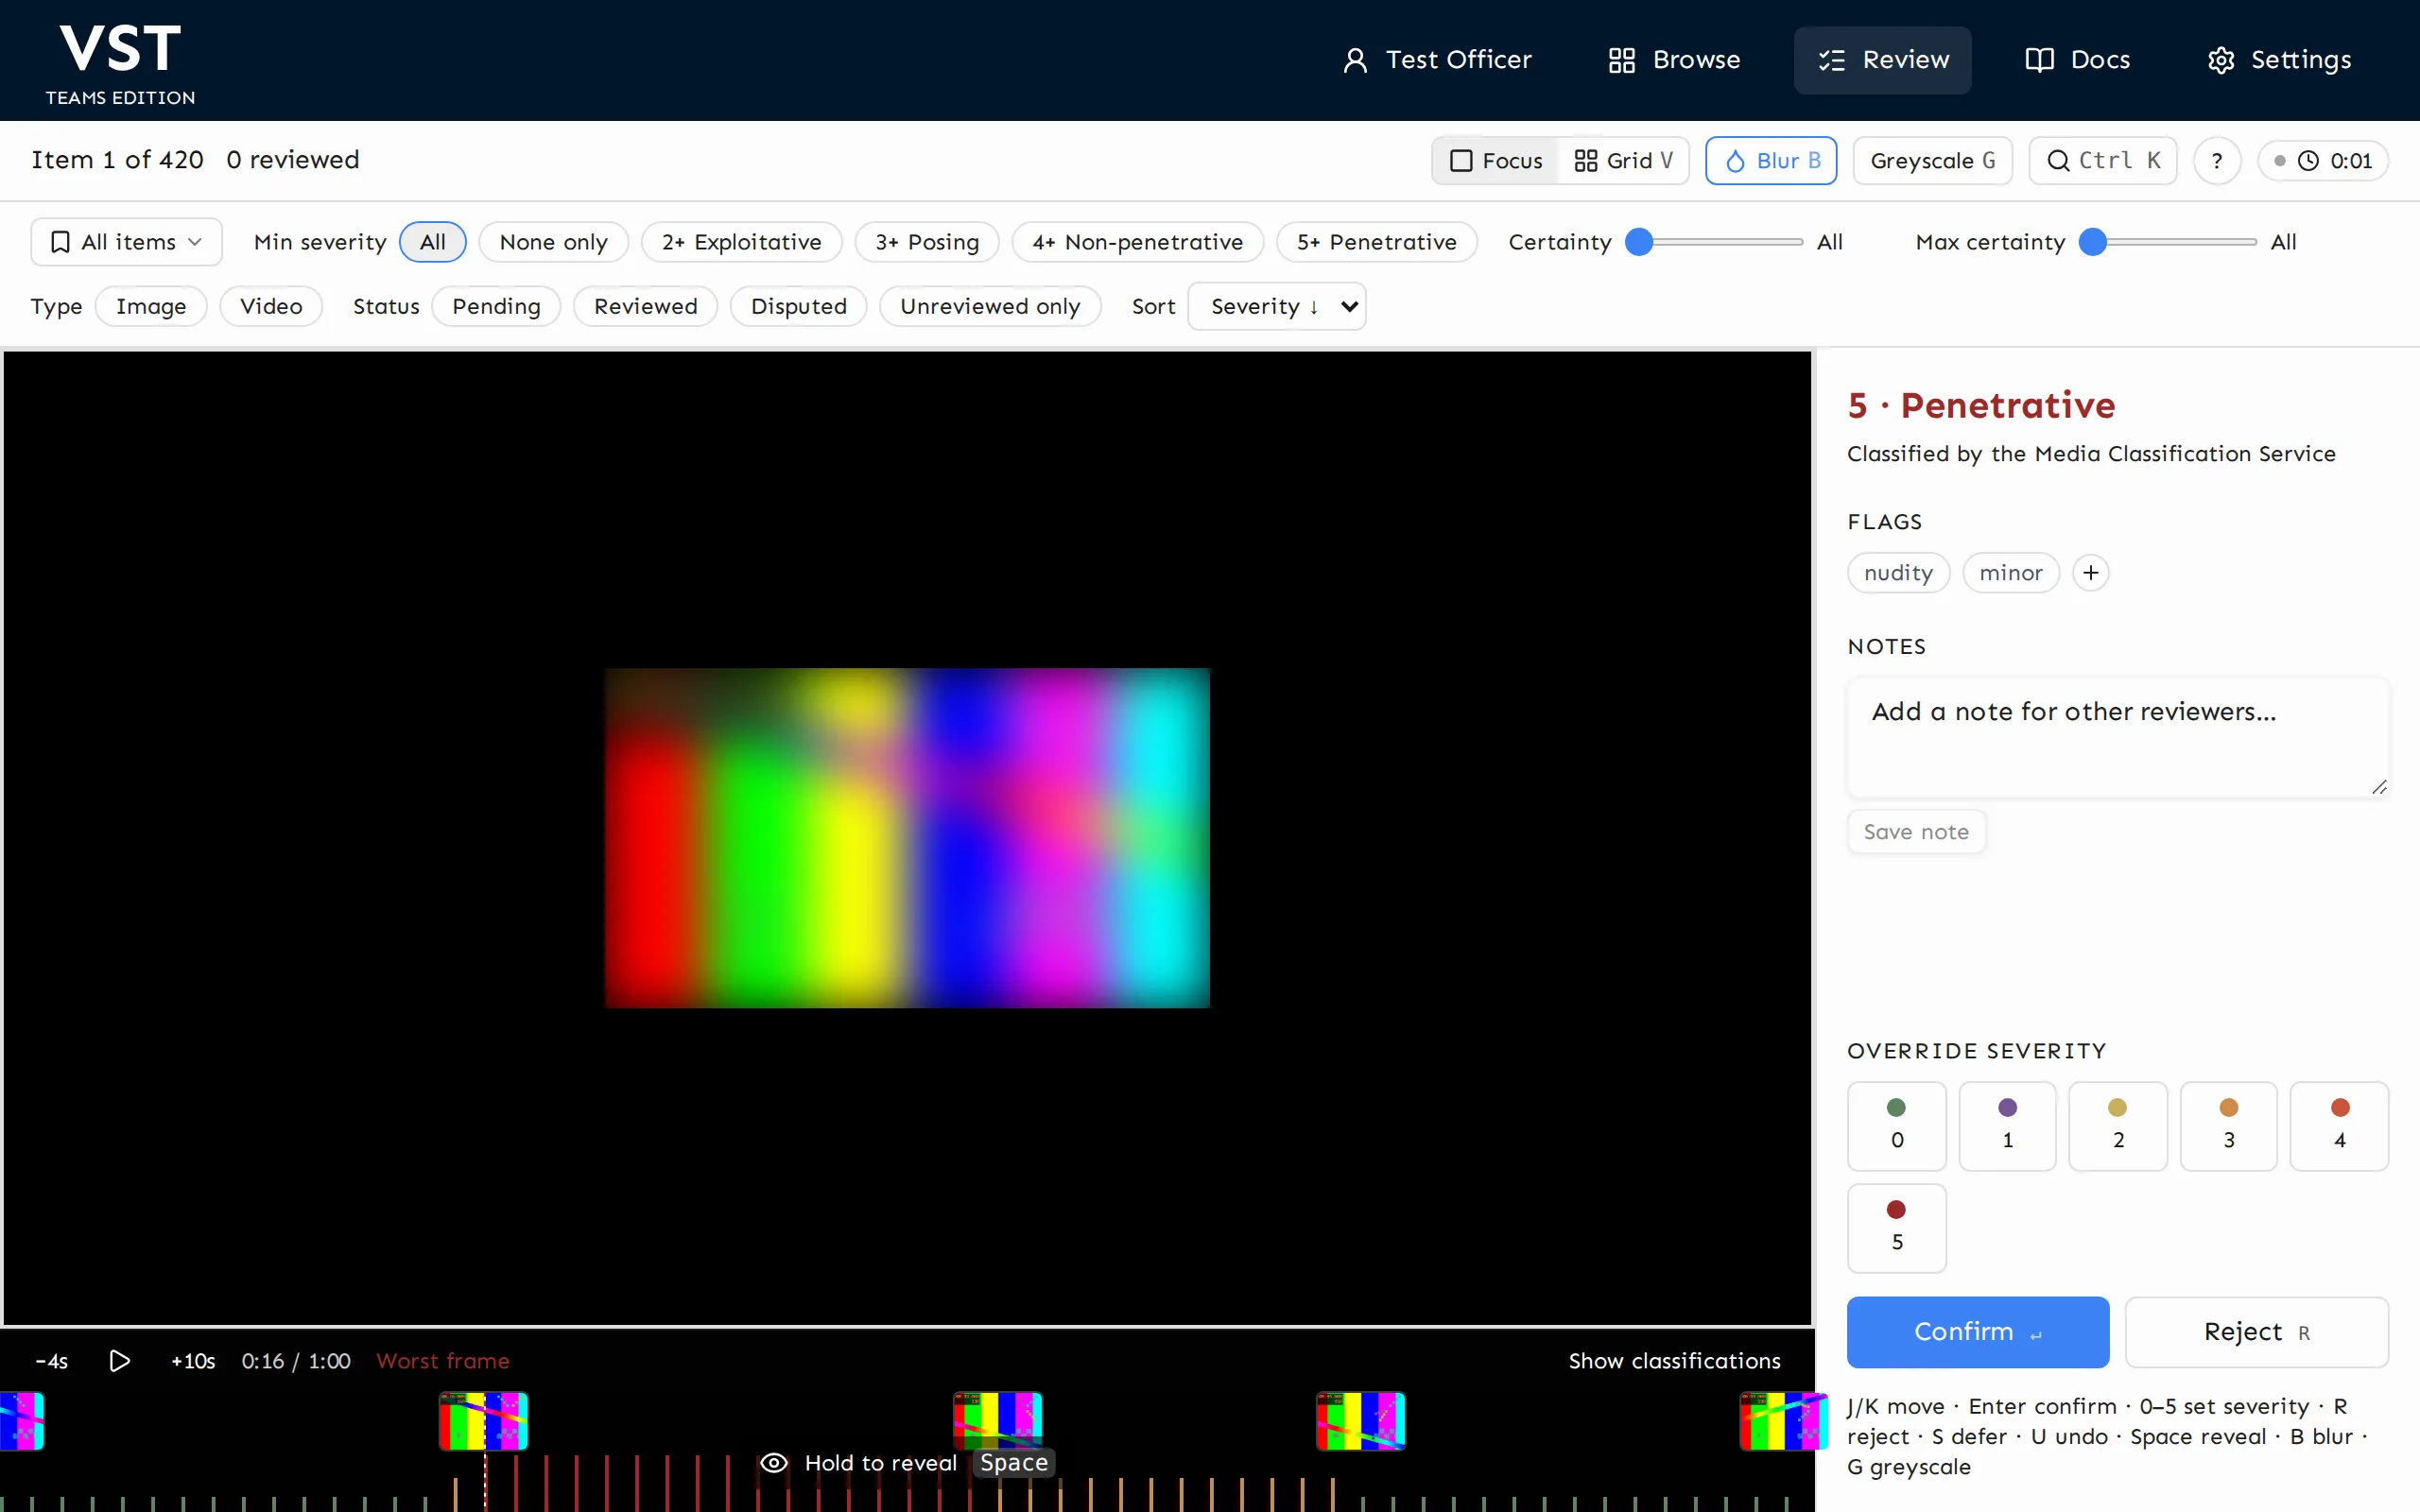
Task: Override severity to 1
Action: click(x=2007, y=1126)
